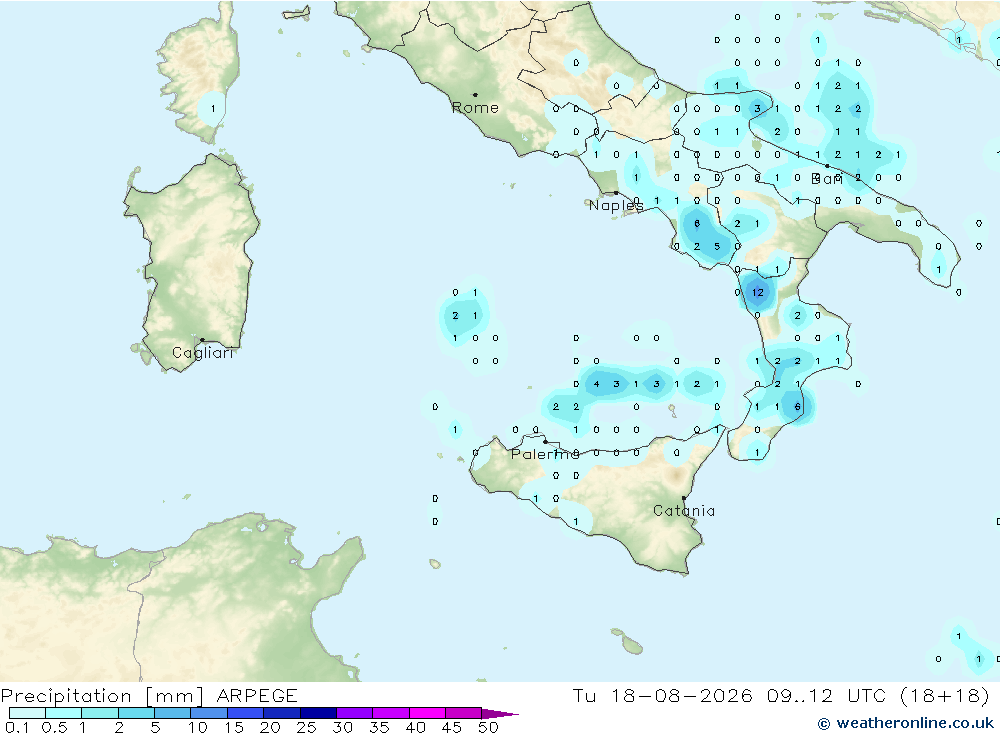Click the Catania city marker dot
This screenshot has width=1000, height=733.
point(684,498)
